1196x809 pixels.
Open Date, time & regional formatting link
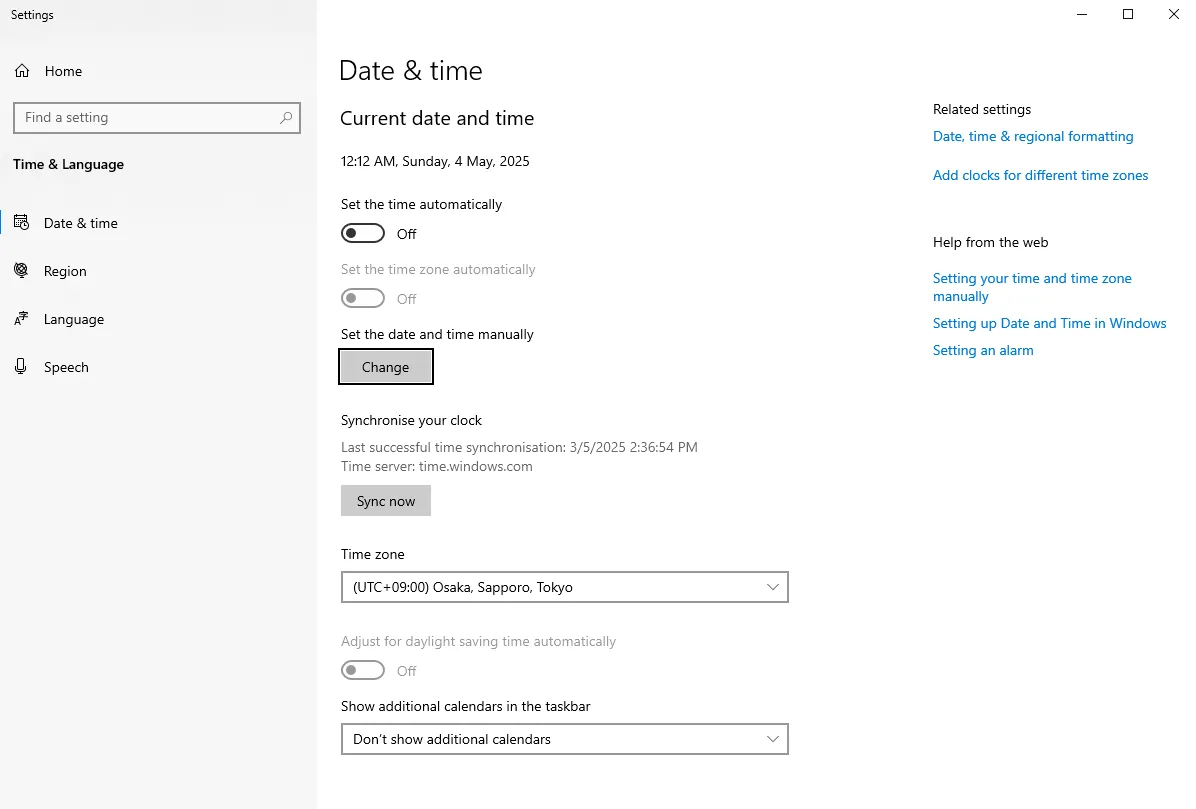(x=1033, y=136)
